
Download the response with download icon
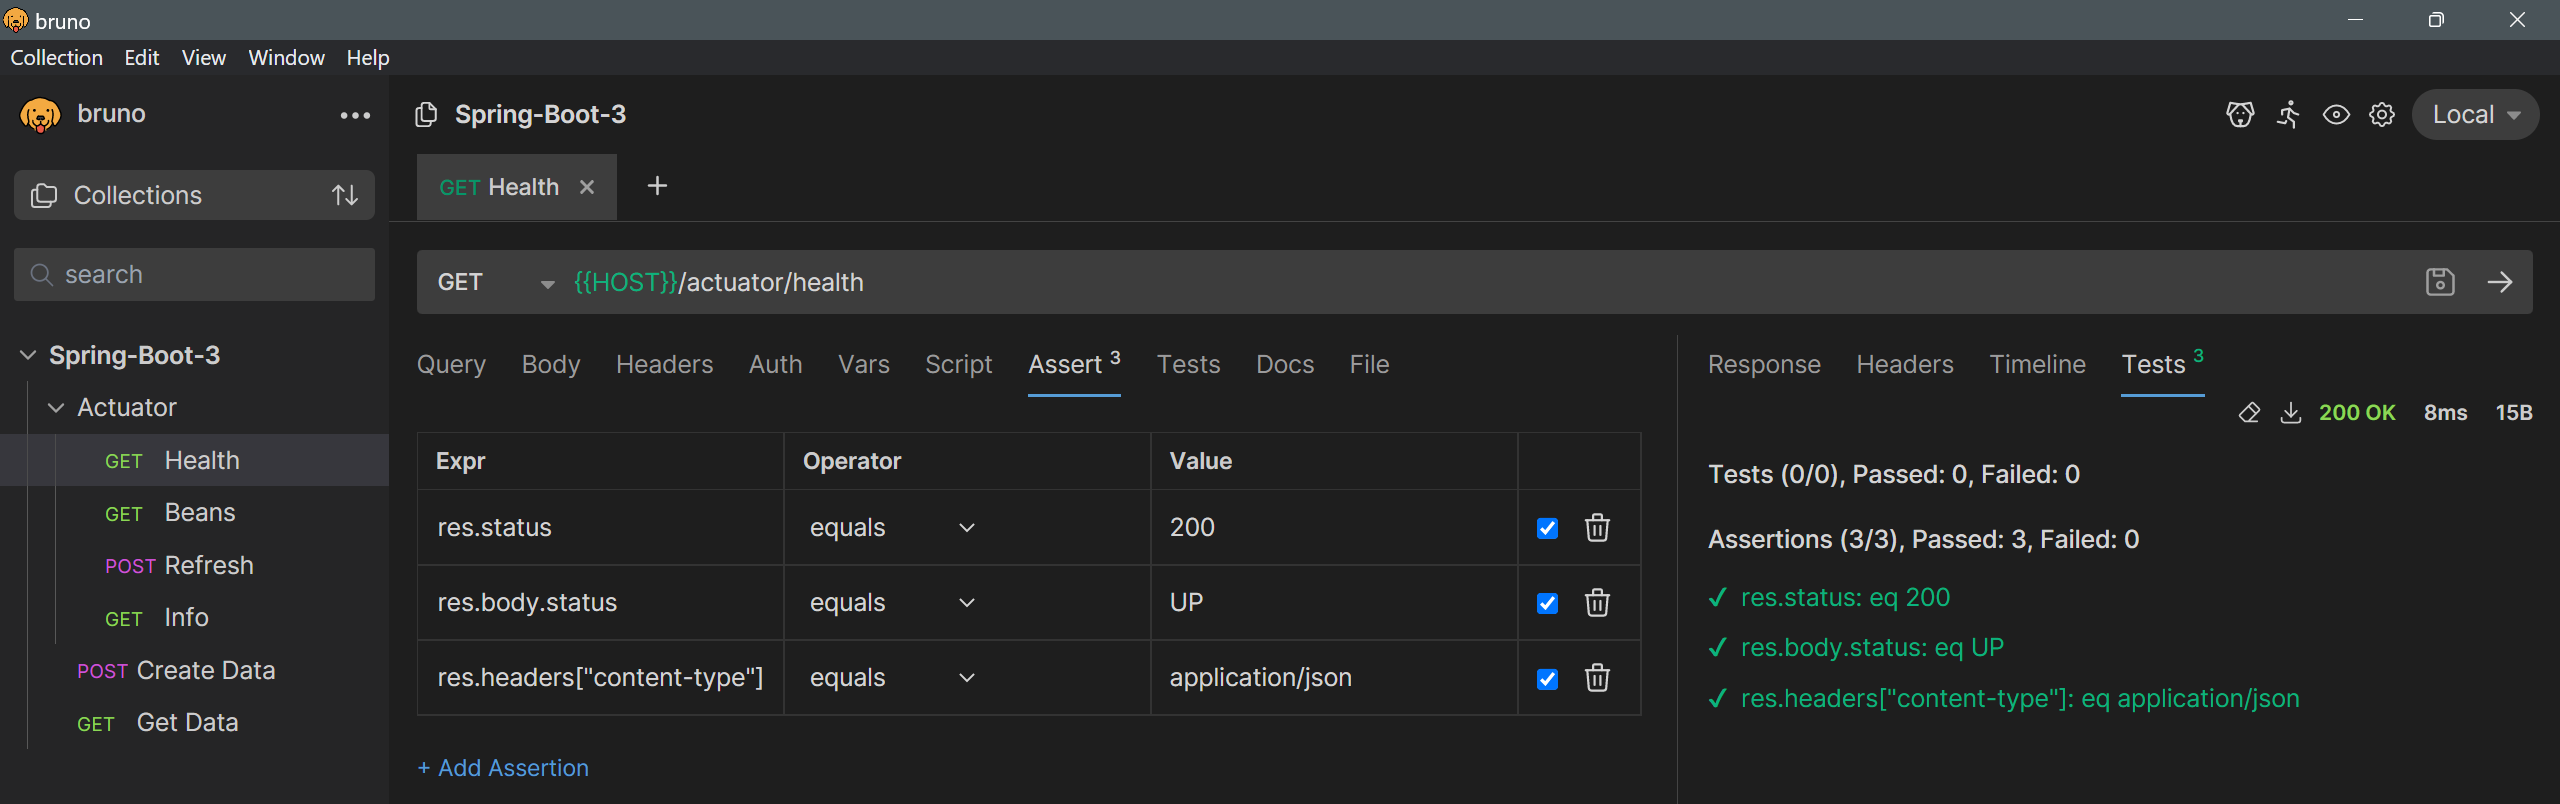2291,413
